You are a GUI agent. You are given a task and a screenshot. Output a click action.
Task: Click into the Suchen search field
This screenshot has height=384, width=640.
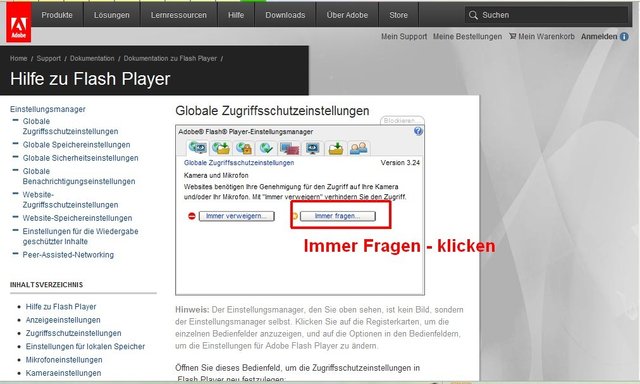click(547, 15)
